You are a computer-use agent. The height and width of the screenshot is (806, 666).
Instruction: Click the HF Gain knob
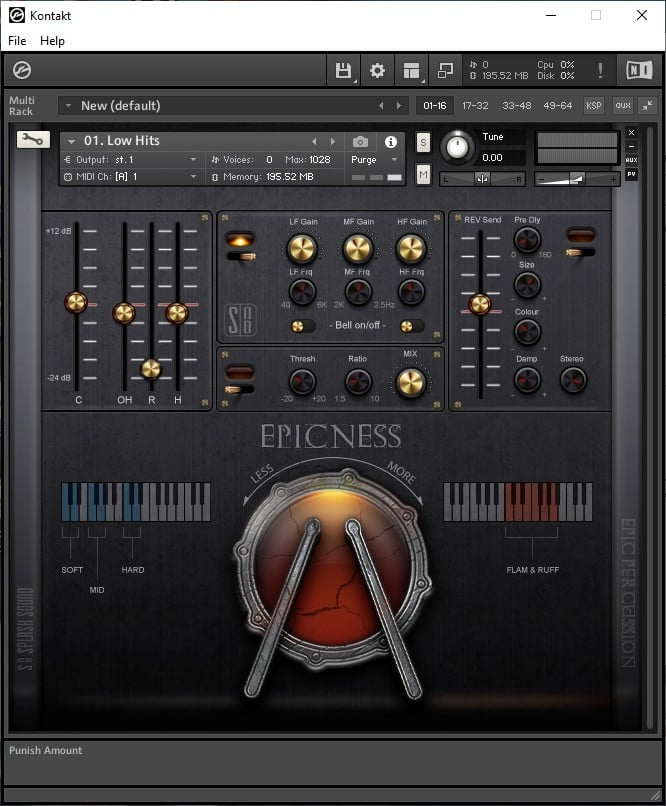pyautogui.click(x=411, y=249)
